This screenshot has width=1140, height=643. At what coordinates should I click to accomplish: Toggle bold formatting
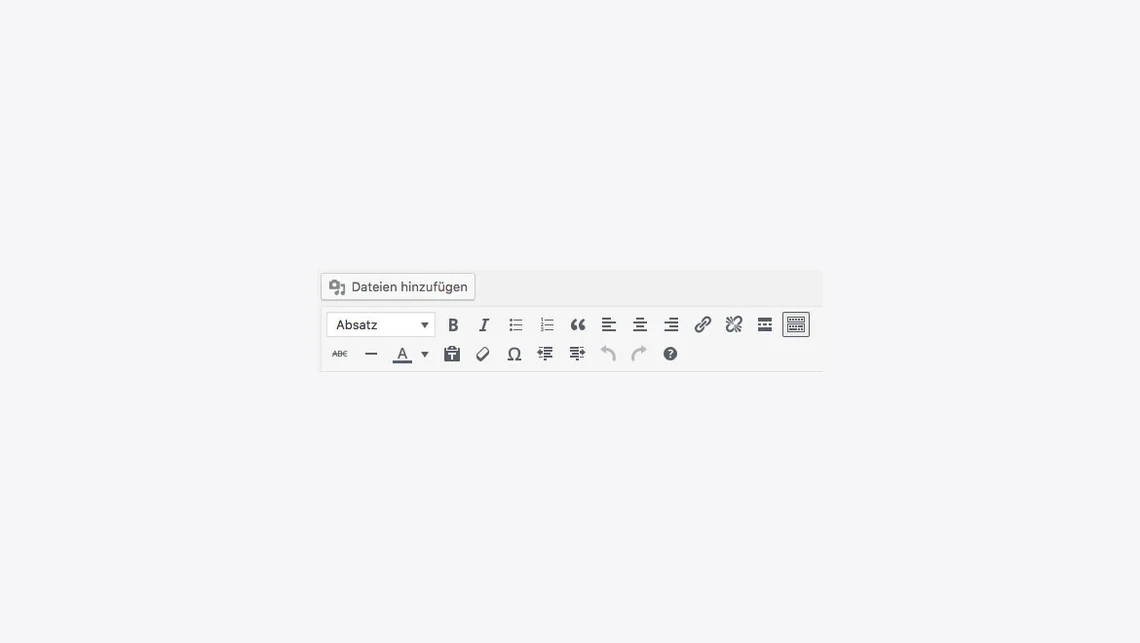[453, 325]
